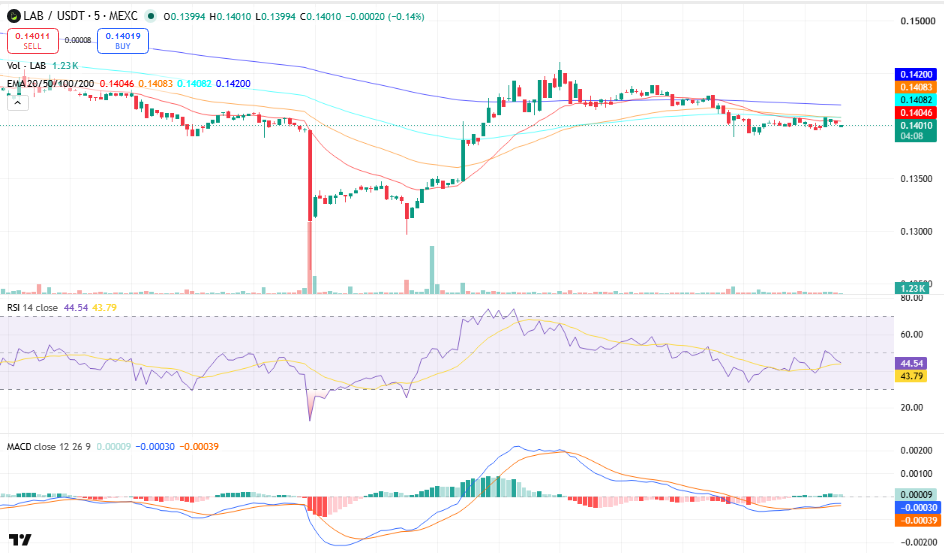
Task: Click the orange EMA value 0.14083 in legend
Action: tap(155, 84)
